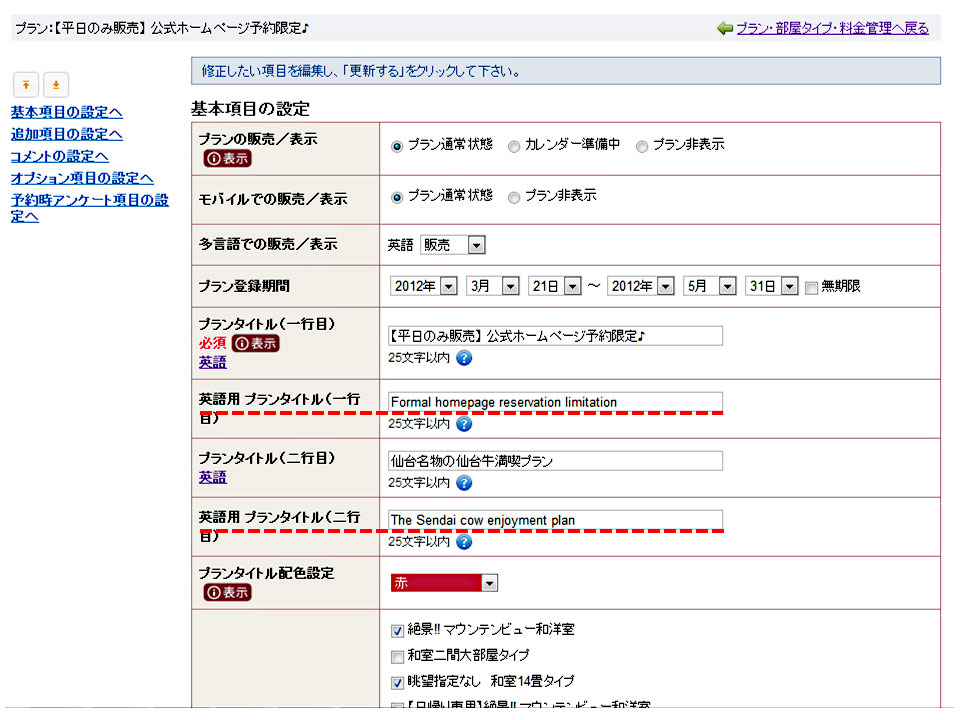Click the scroll-to-bottom arrow icon
This screenshot has height=720, width=960.
[x=56, y=85]
